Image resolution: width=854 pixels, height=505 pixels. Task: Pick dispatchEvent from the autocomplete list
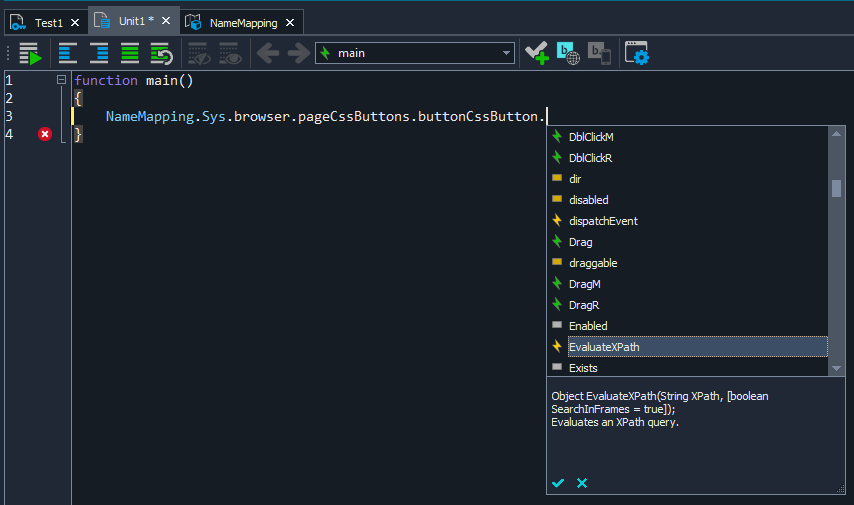coord(603,221)
